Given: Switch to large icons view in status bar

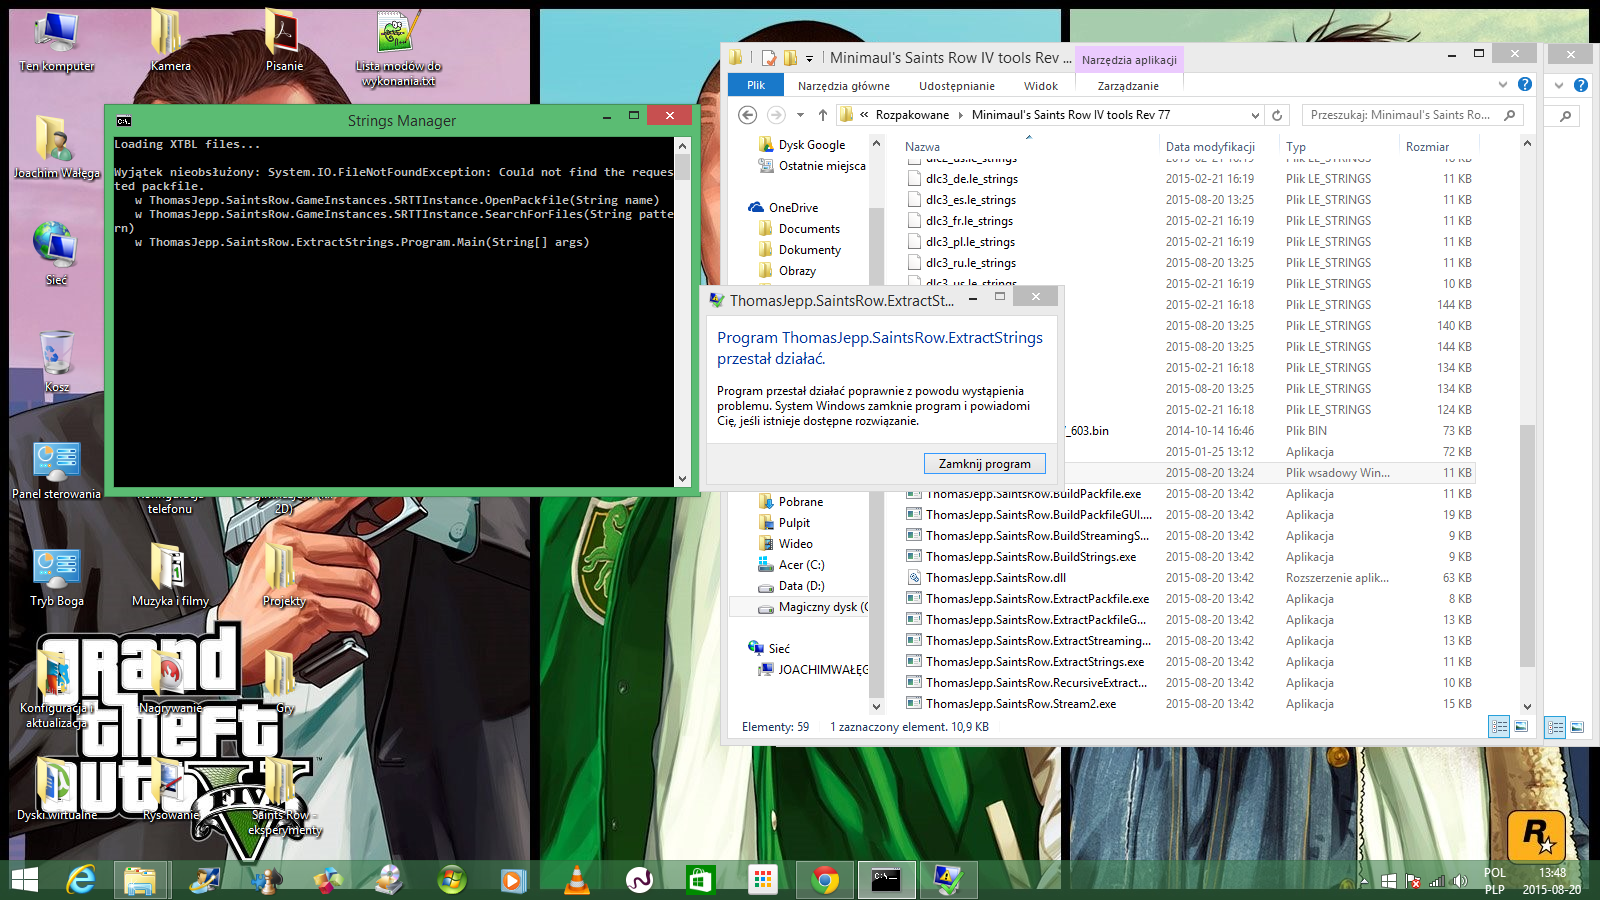Looking at the screenshot, I should click(1520, 727).
